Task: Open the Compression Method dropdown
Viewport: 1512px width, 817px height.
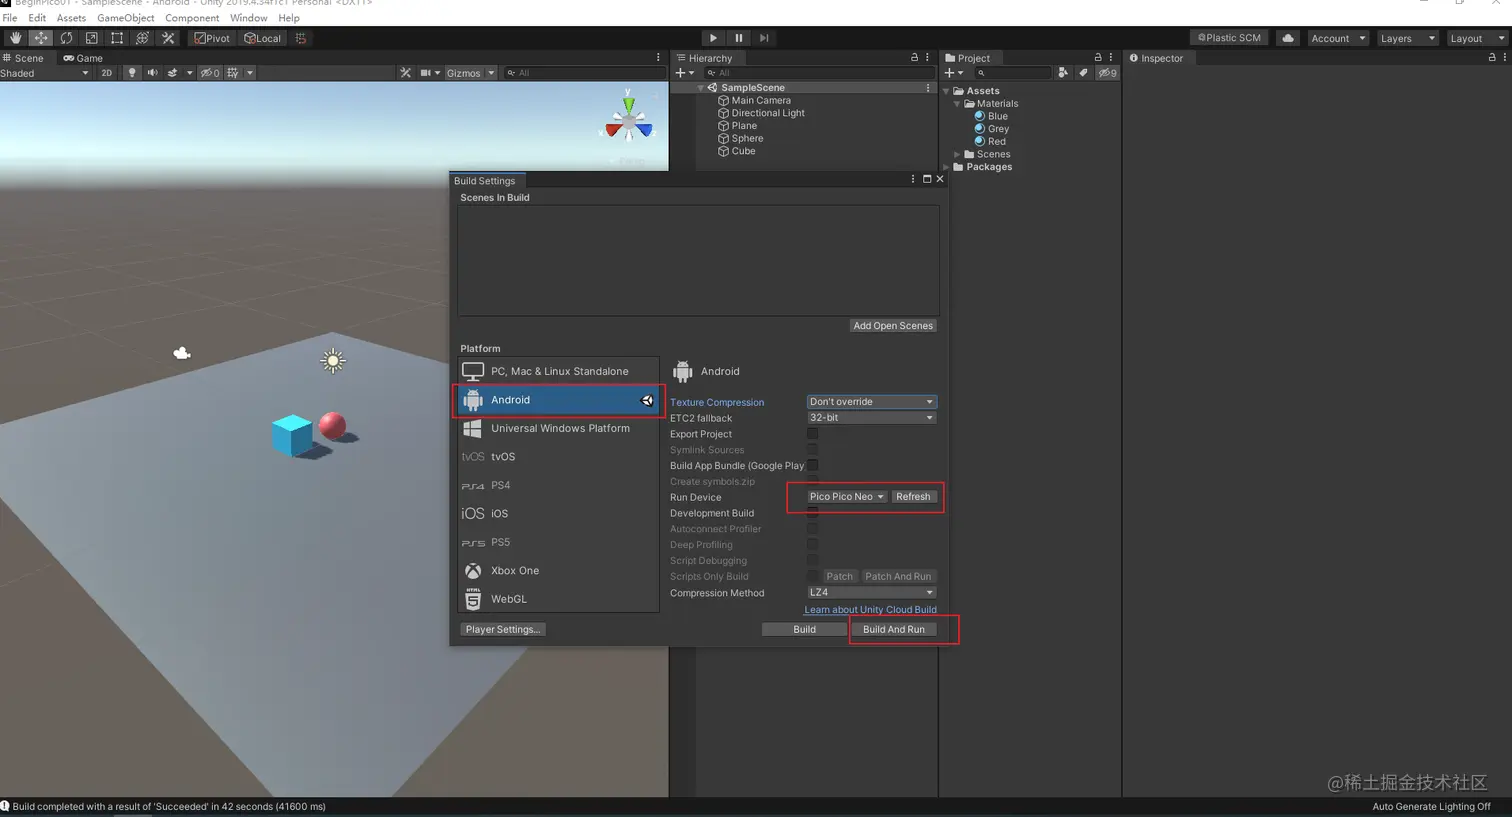Action: pos(871,593)
